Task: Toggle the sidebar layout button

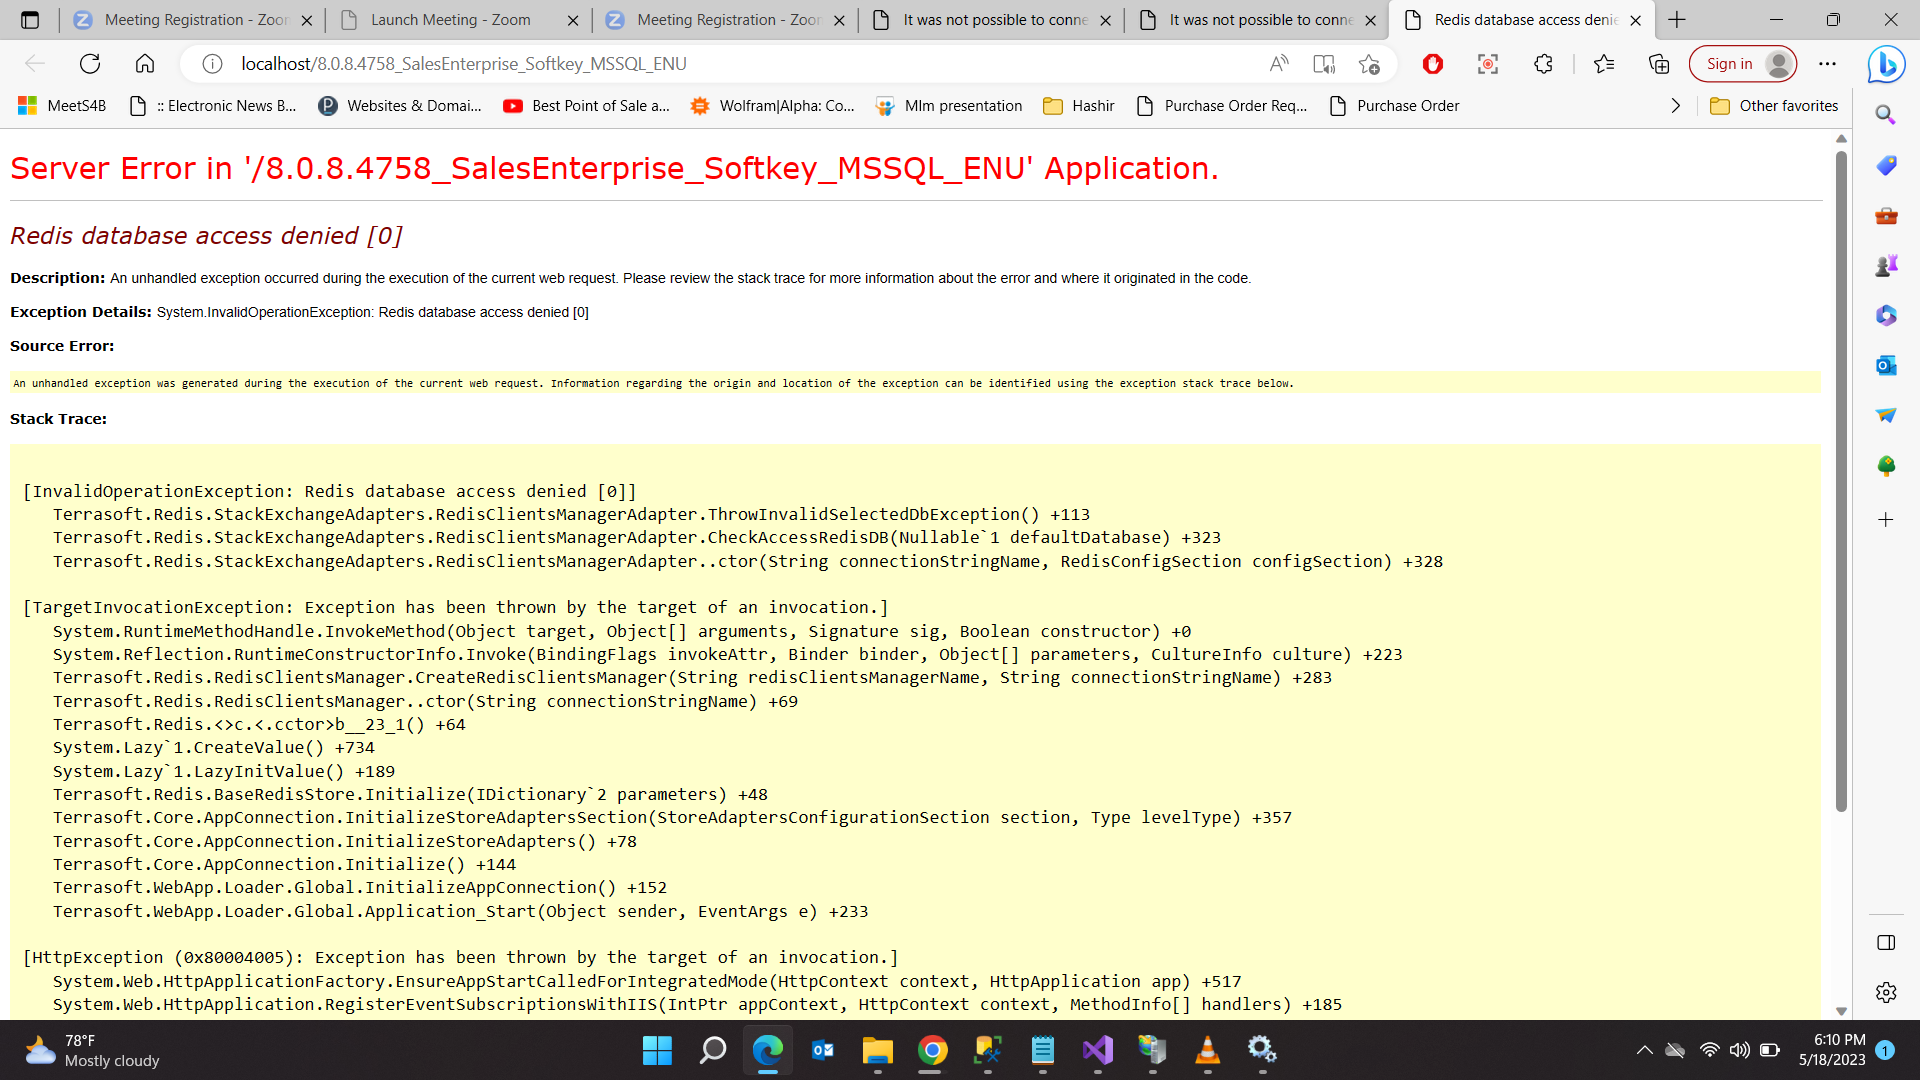Action: (x=1886, y=942)
